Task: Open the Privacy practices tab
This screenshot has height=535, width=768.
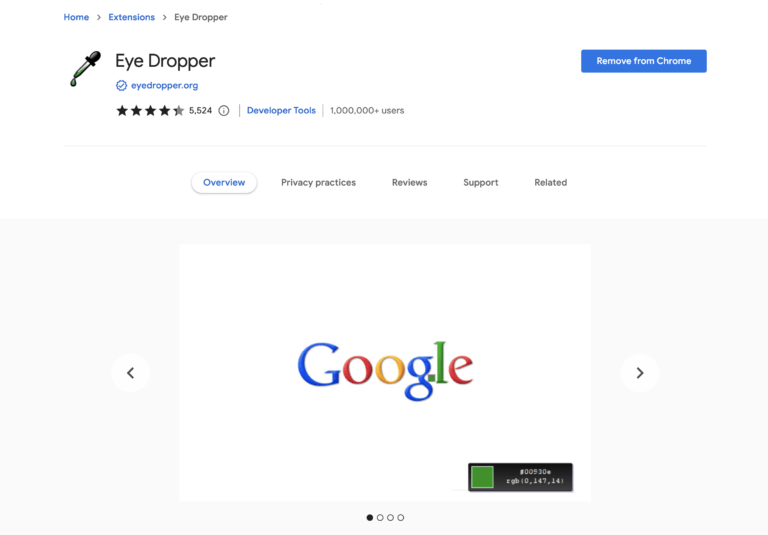Action: [x=318, y=183]
